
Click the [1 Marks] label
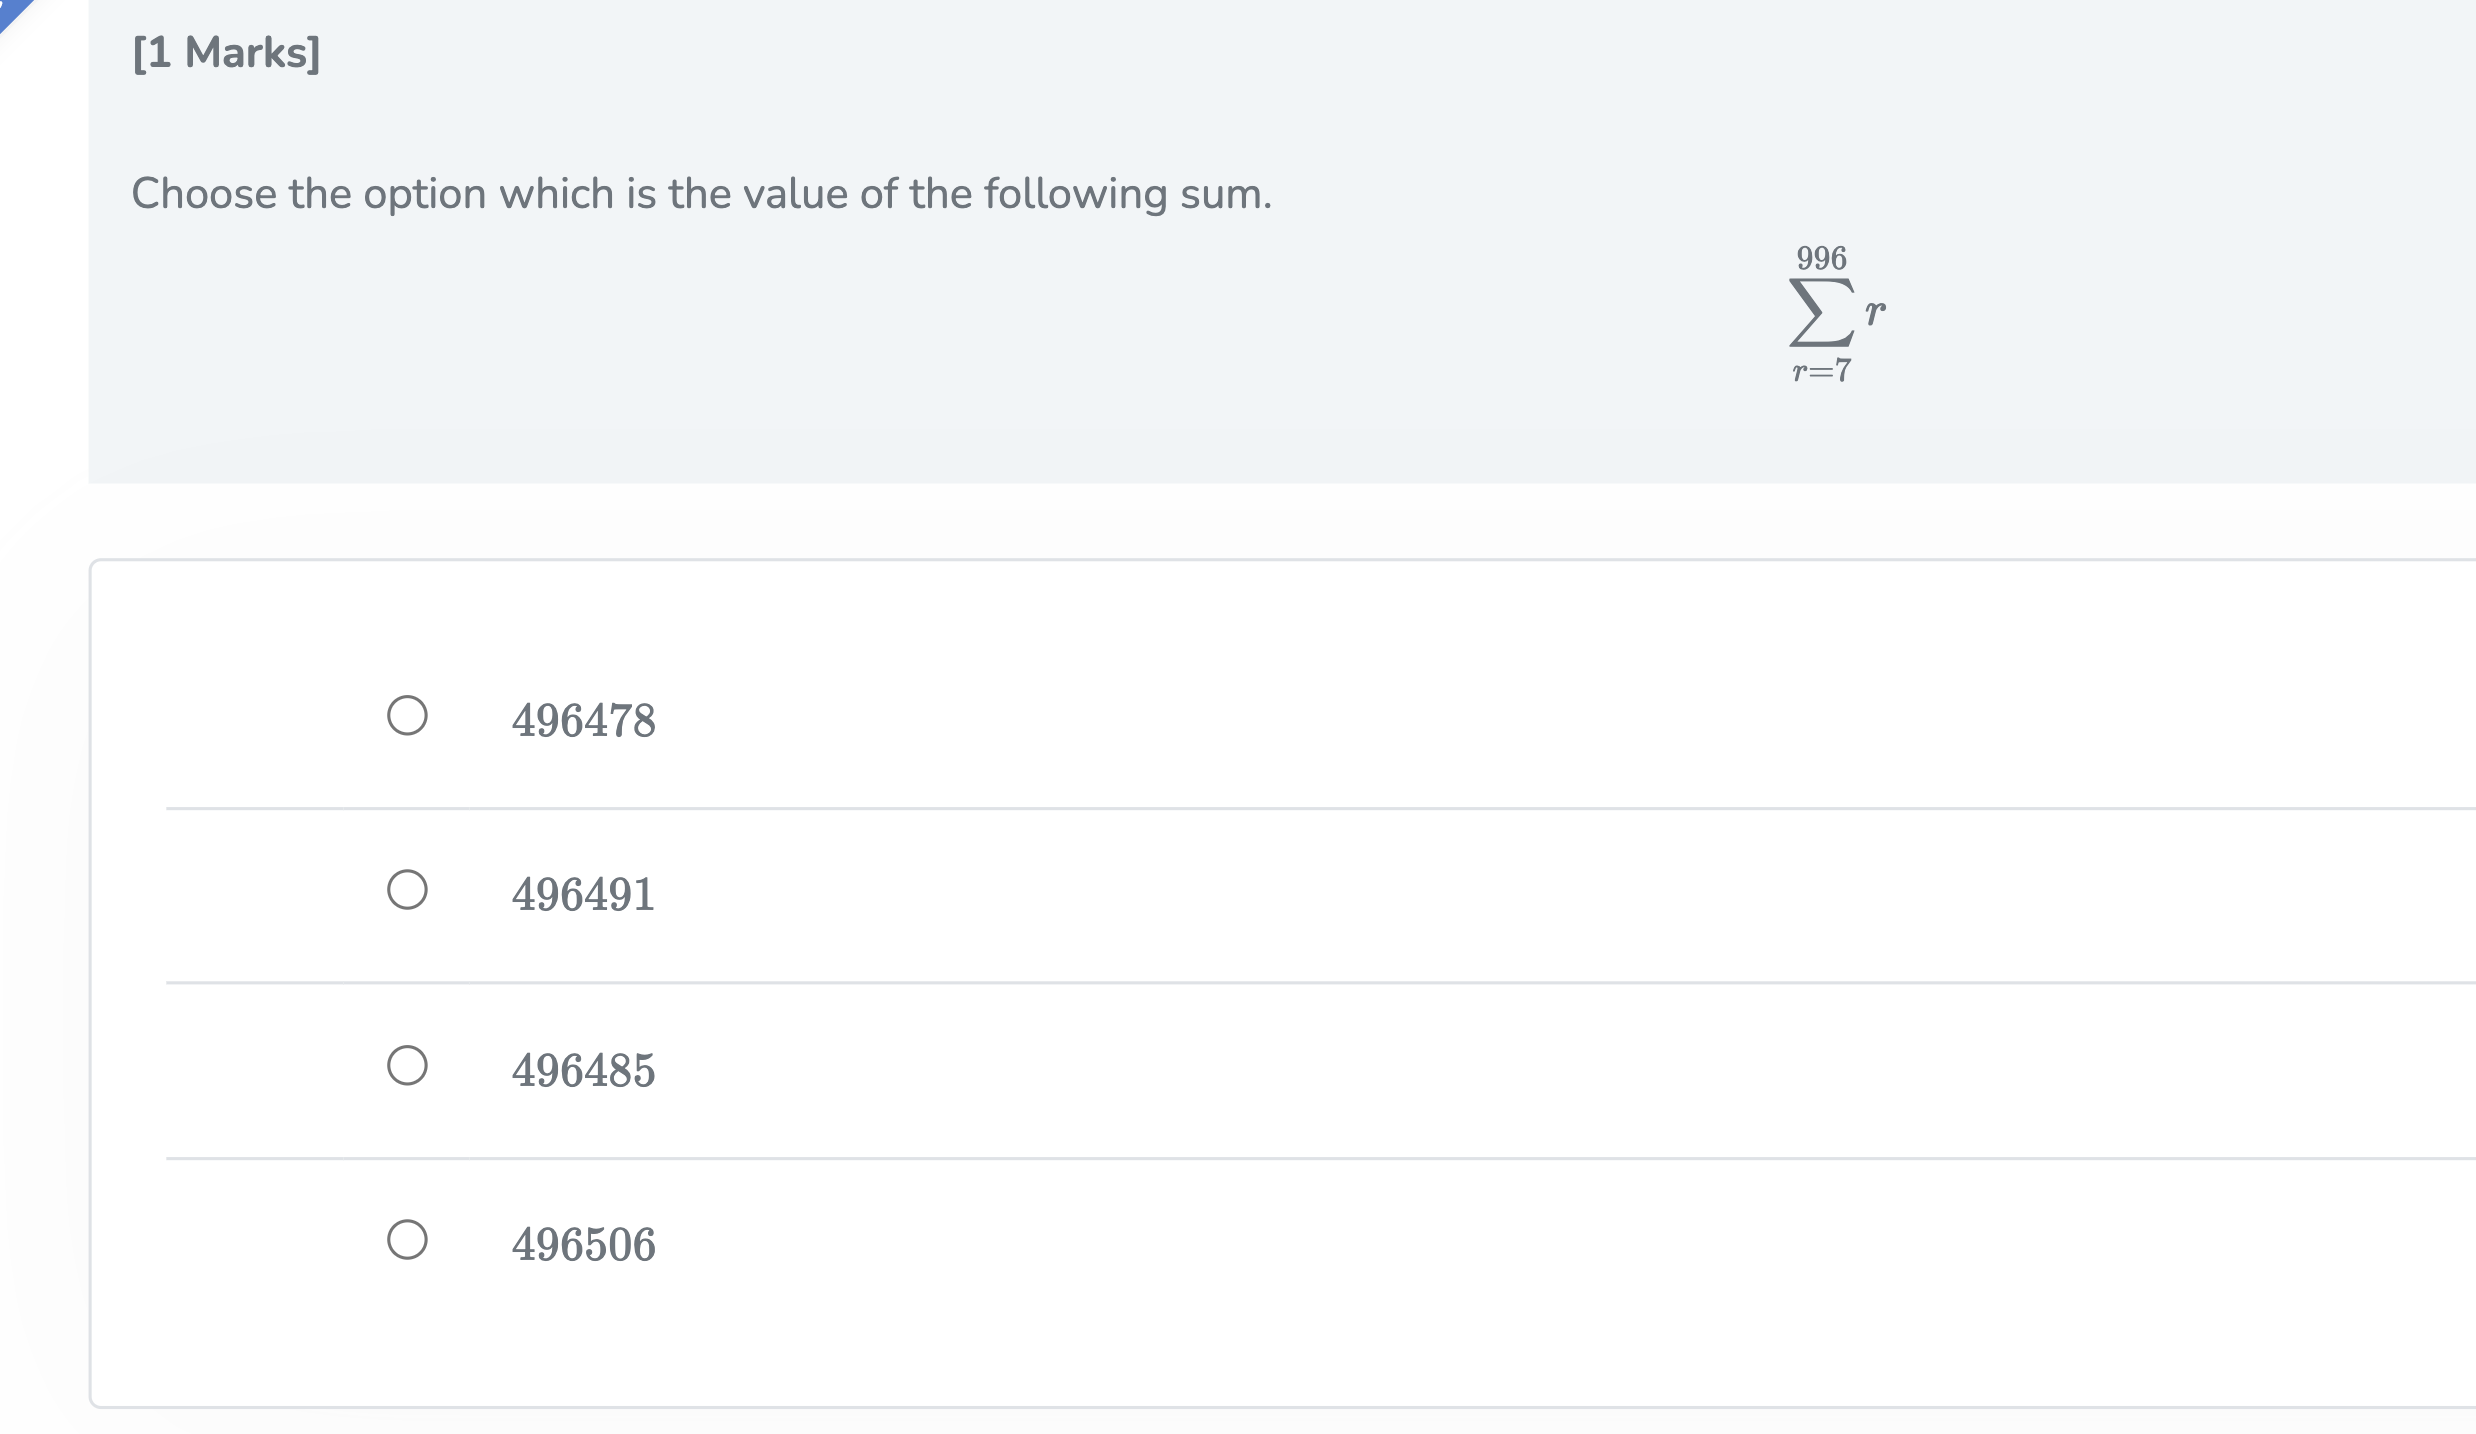(x=226, y=52)
